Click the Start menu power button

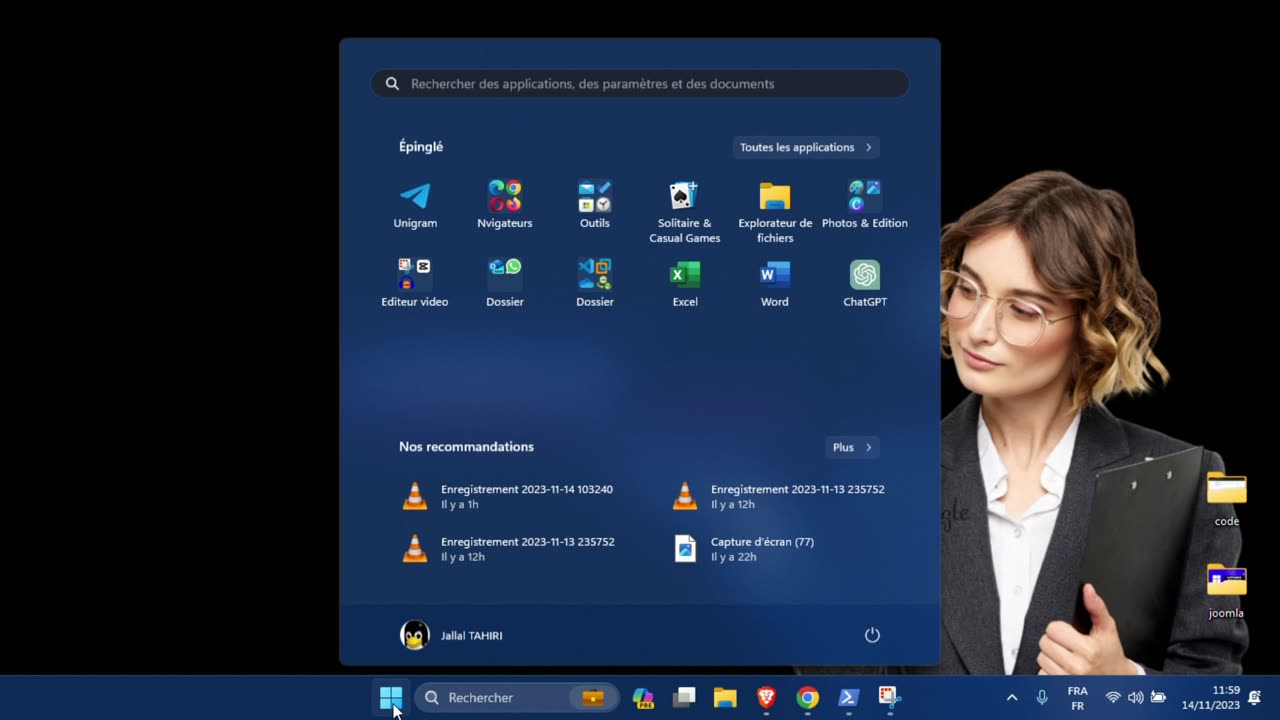pos(872,635)
